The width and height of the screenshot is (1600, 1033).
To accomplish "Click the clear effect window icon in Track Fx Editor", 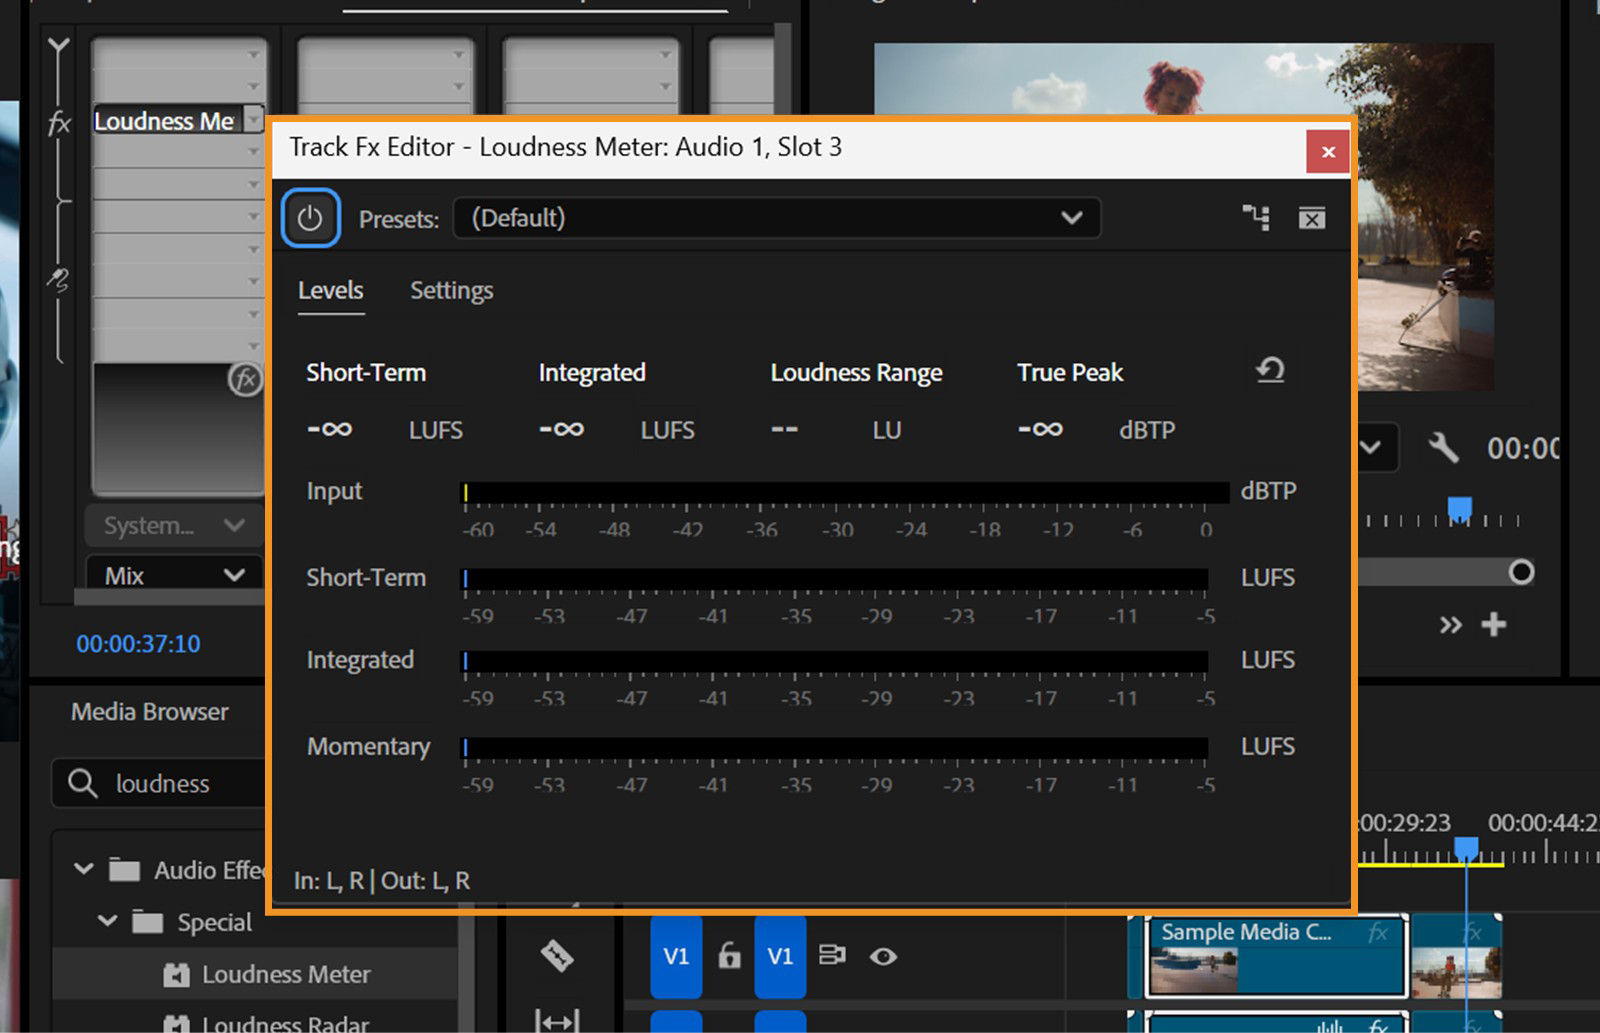I will [x=1312, y=217].
